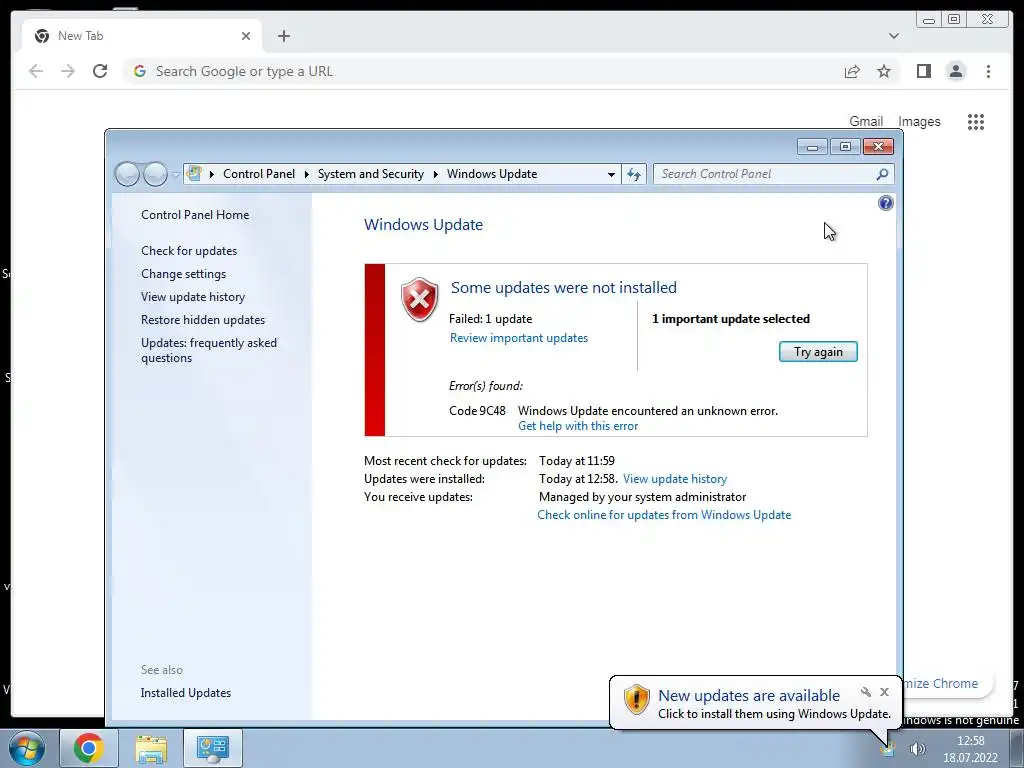The image size is (1024, 768).
Task: Close the New Tab tab in Chrome
Action: click(x=246, y=36)
